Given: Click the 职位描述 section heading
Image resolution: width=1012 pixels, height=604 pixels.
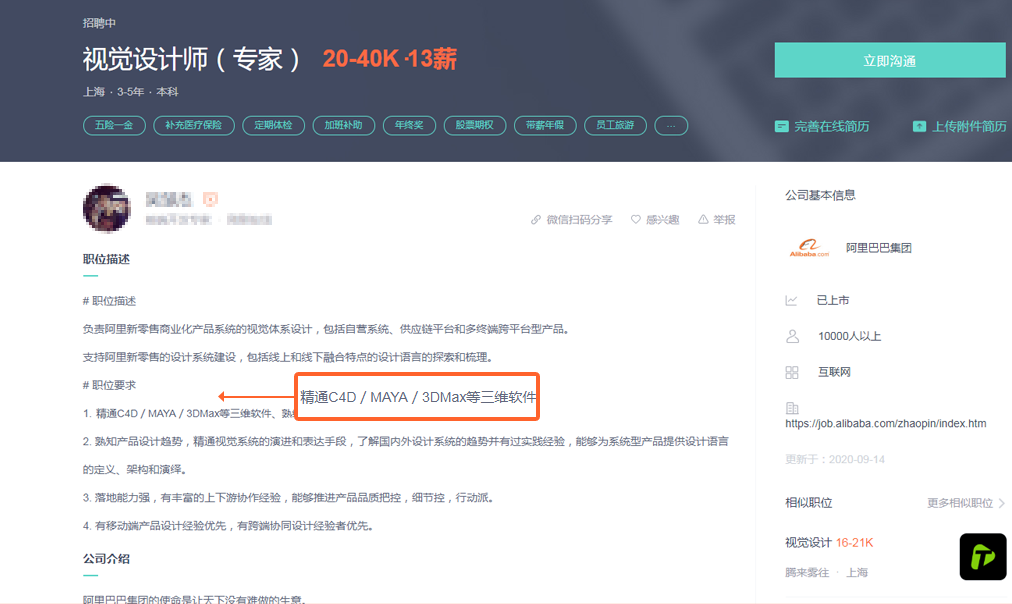Looking at the screenshot, I should click(x=106, y=259).
